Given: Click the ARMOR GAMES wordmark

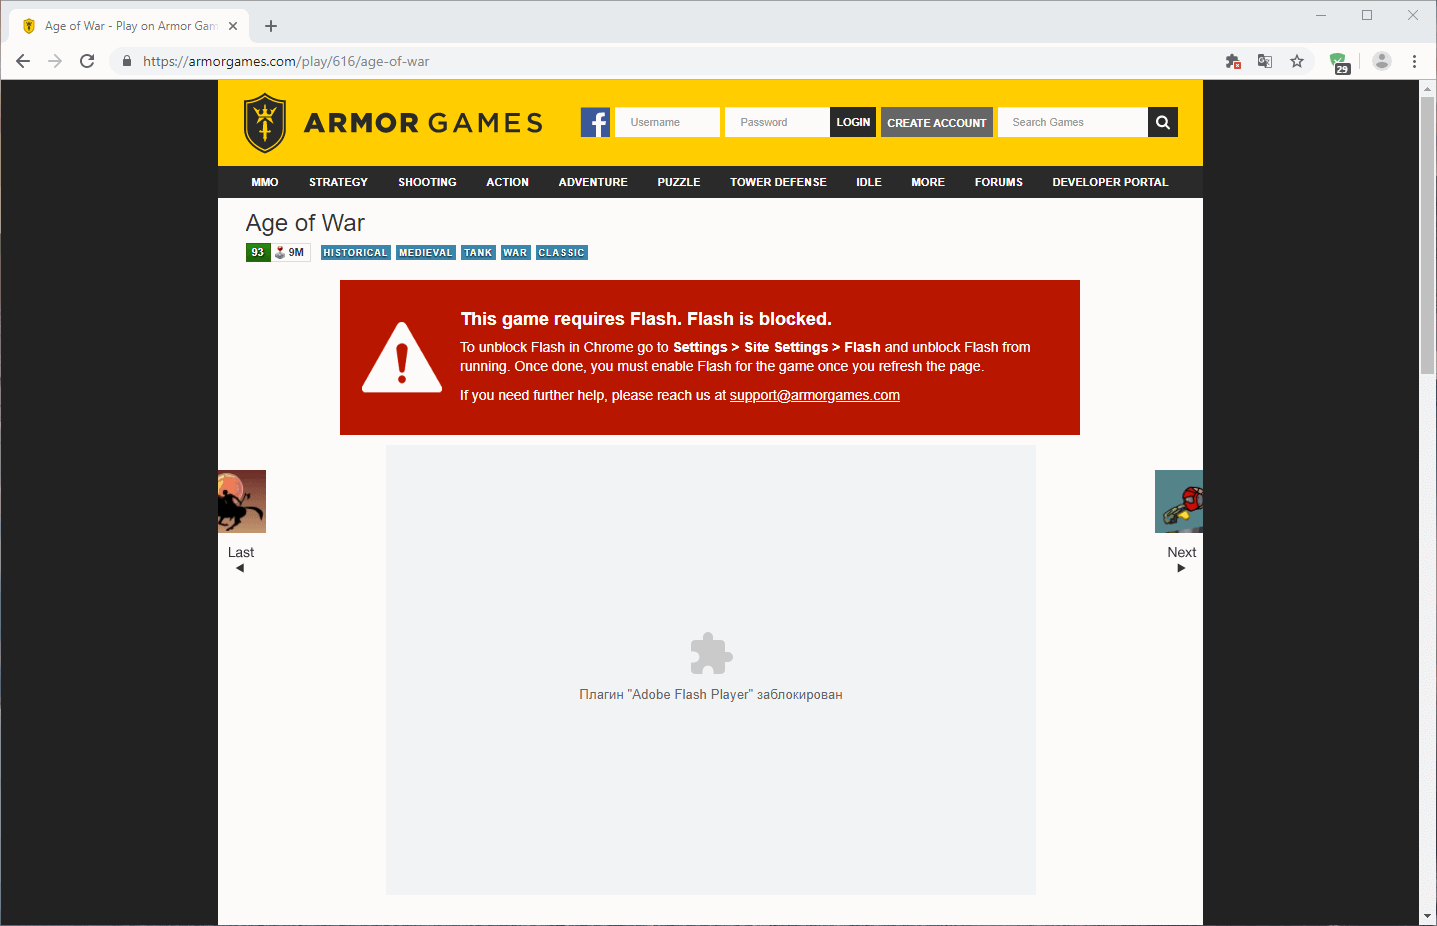Looking at the screenshot, I should click(x=424, y=123).
